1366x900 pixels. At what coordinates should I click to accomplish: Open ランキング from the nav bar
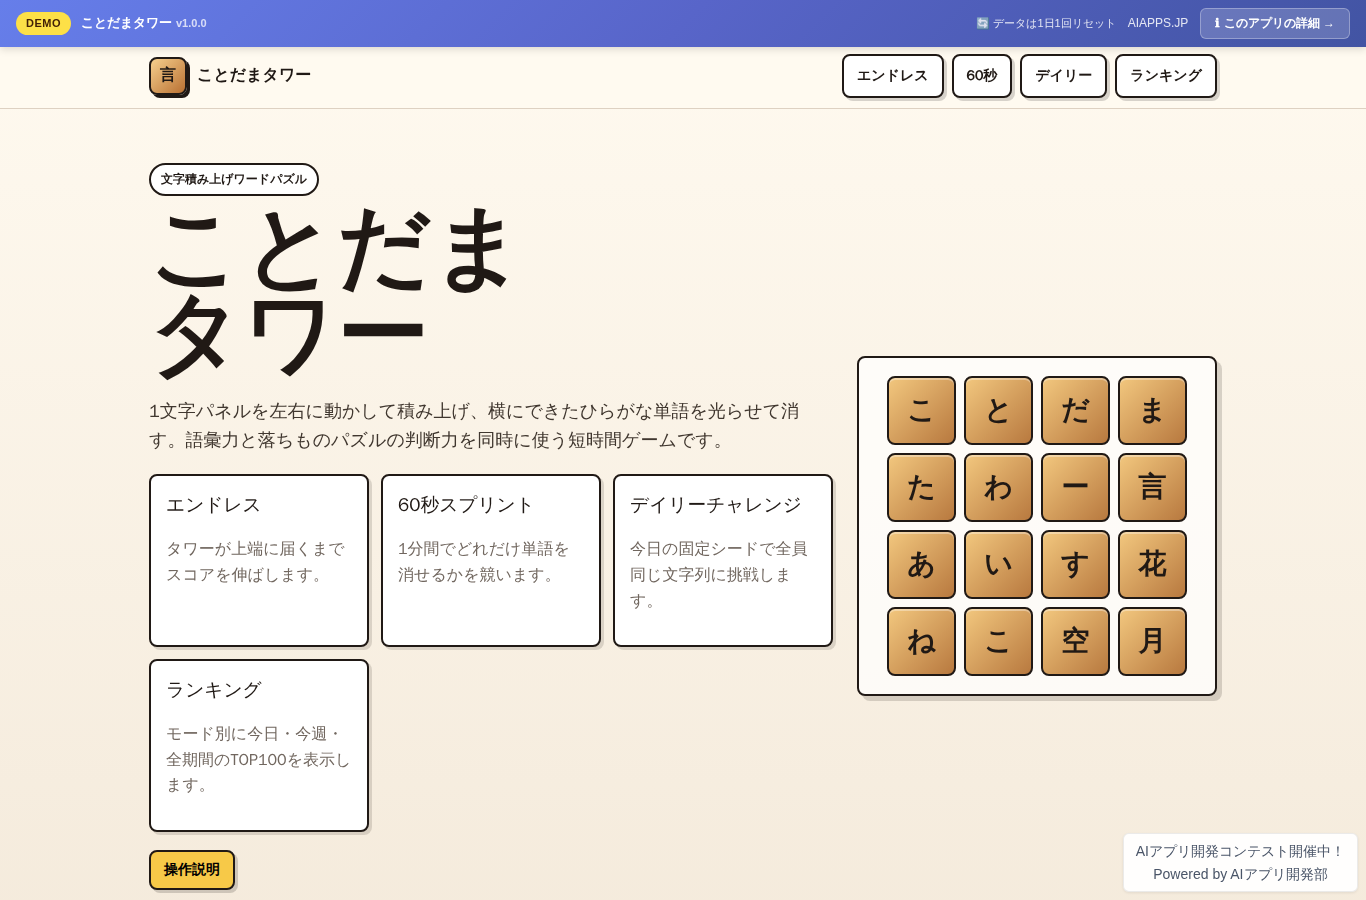pos(1165,76)
